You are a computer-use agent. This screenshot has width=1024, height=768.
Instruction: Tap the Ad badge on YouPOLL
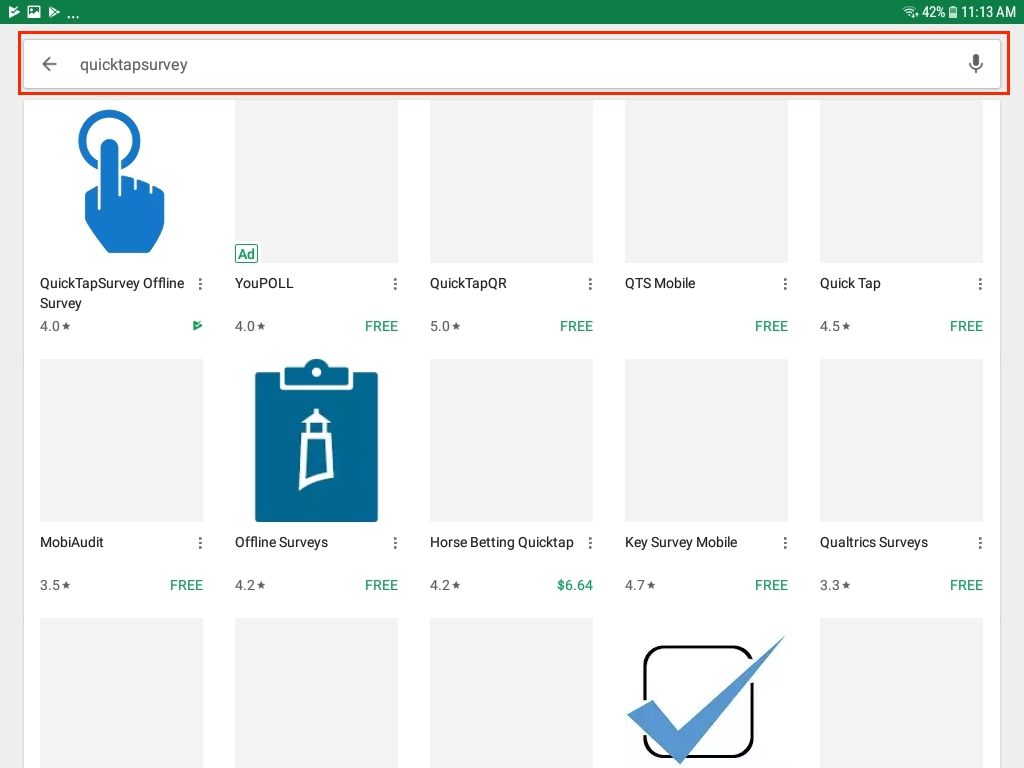coord(246,253)
